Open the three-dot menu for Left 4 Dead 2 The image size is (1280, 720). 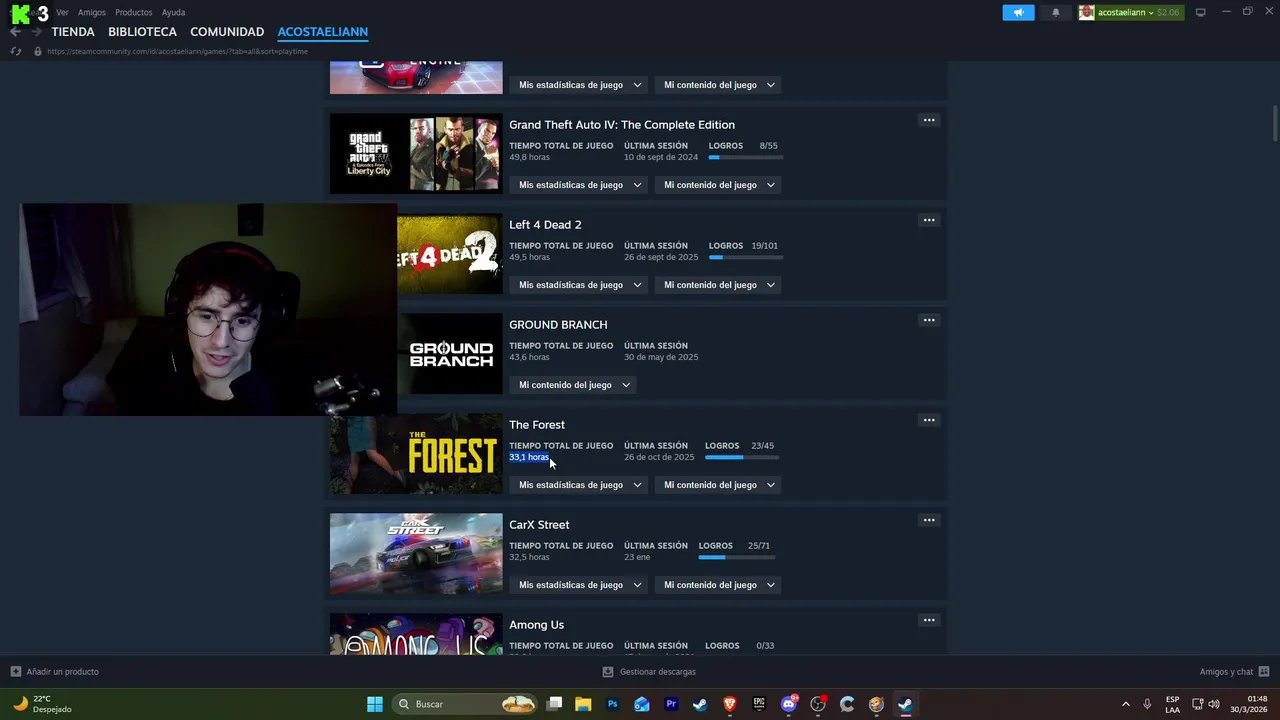[929, 220]
